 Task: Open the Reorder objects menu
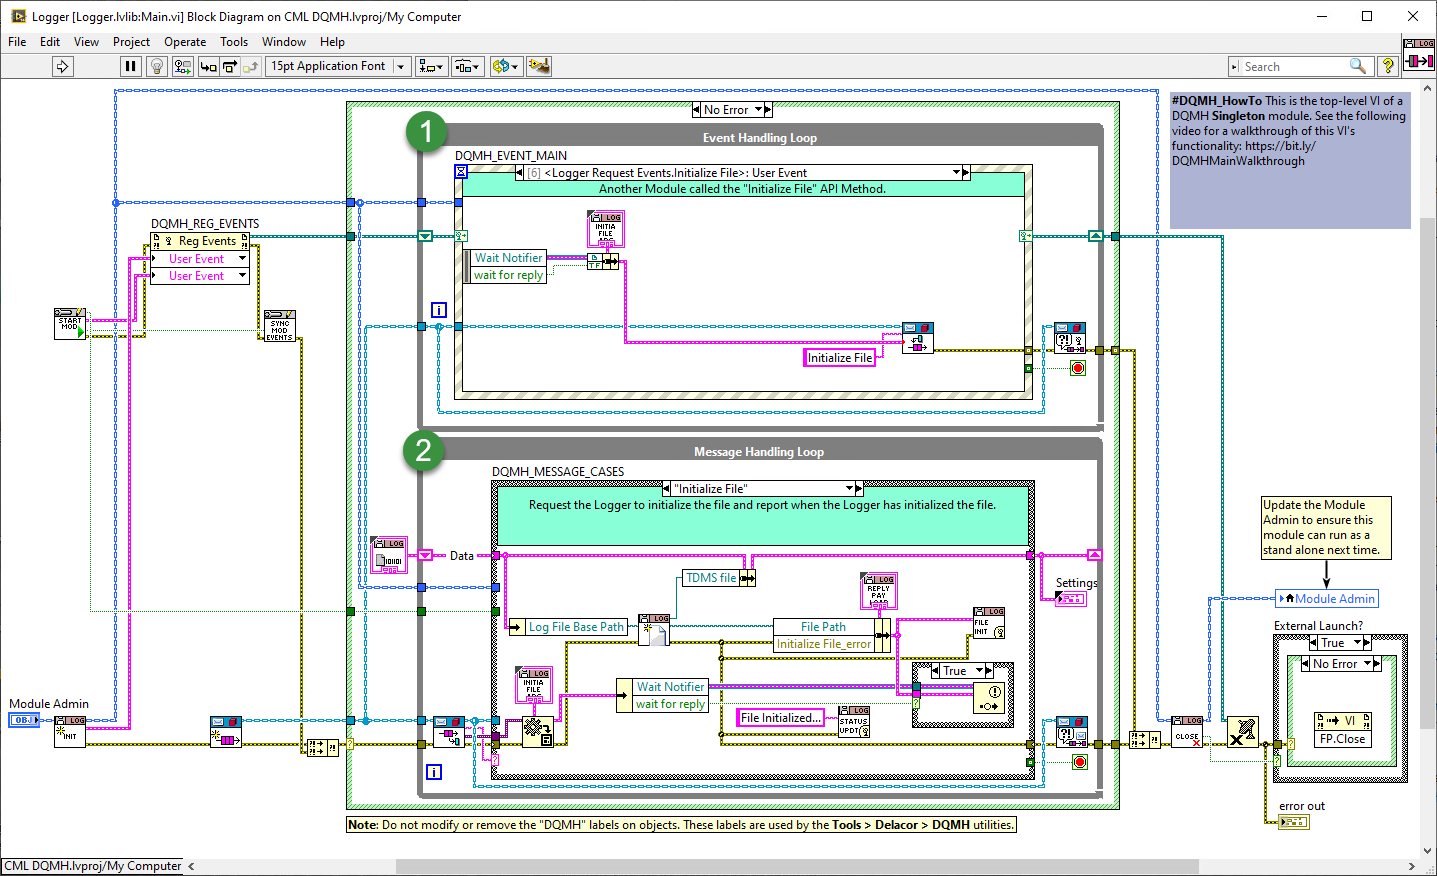505,66
